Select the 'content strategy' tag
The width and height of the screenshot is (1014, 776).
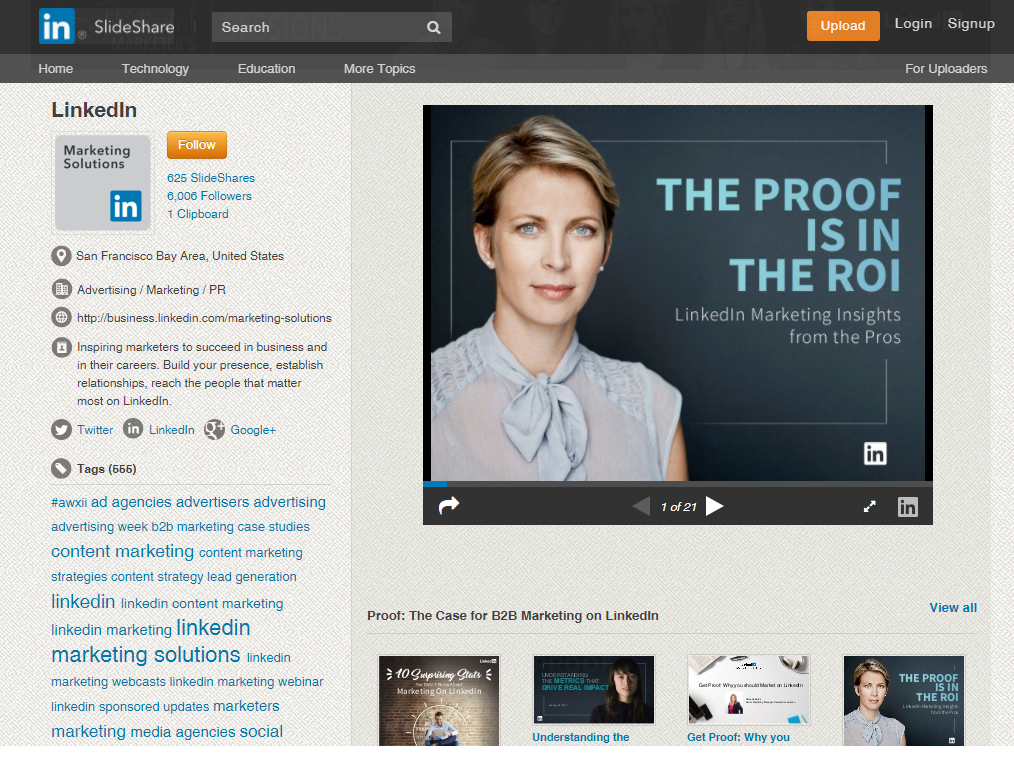(157, 577)
